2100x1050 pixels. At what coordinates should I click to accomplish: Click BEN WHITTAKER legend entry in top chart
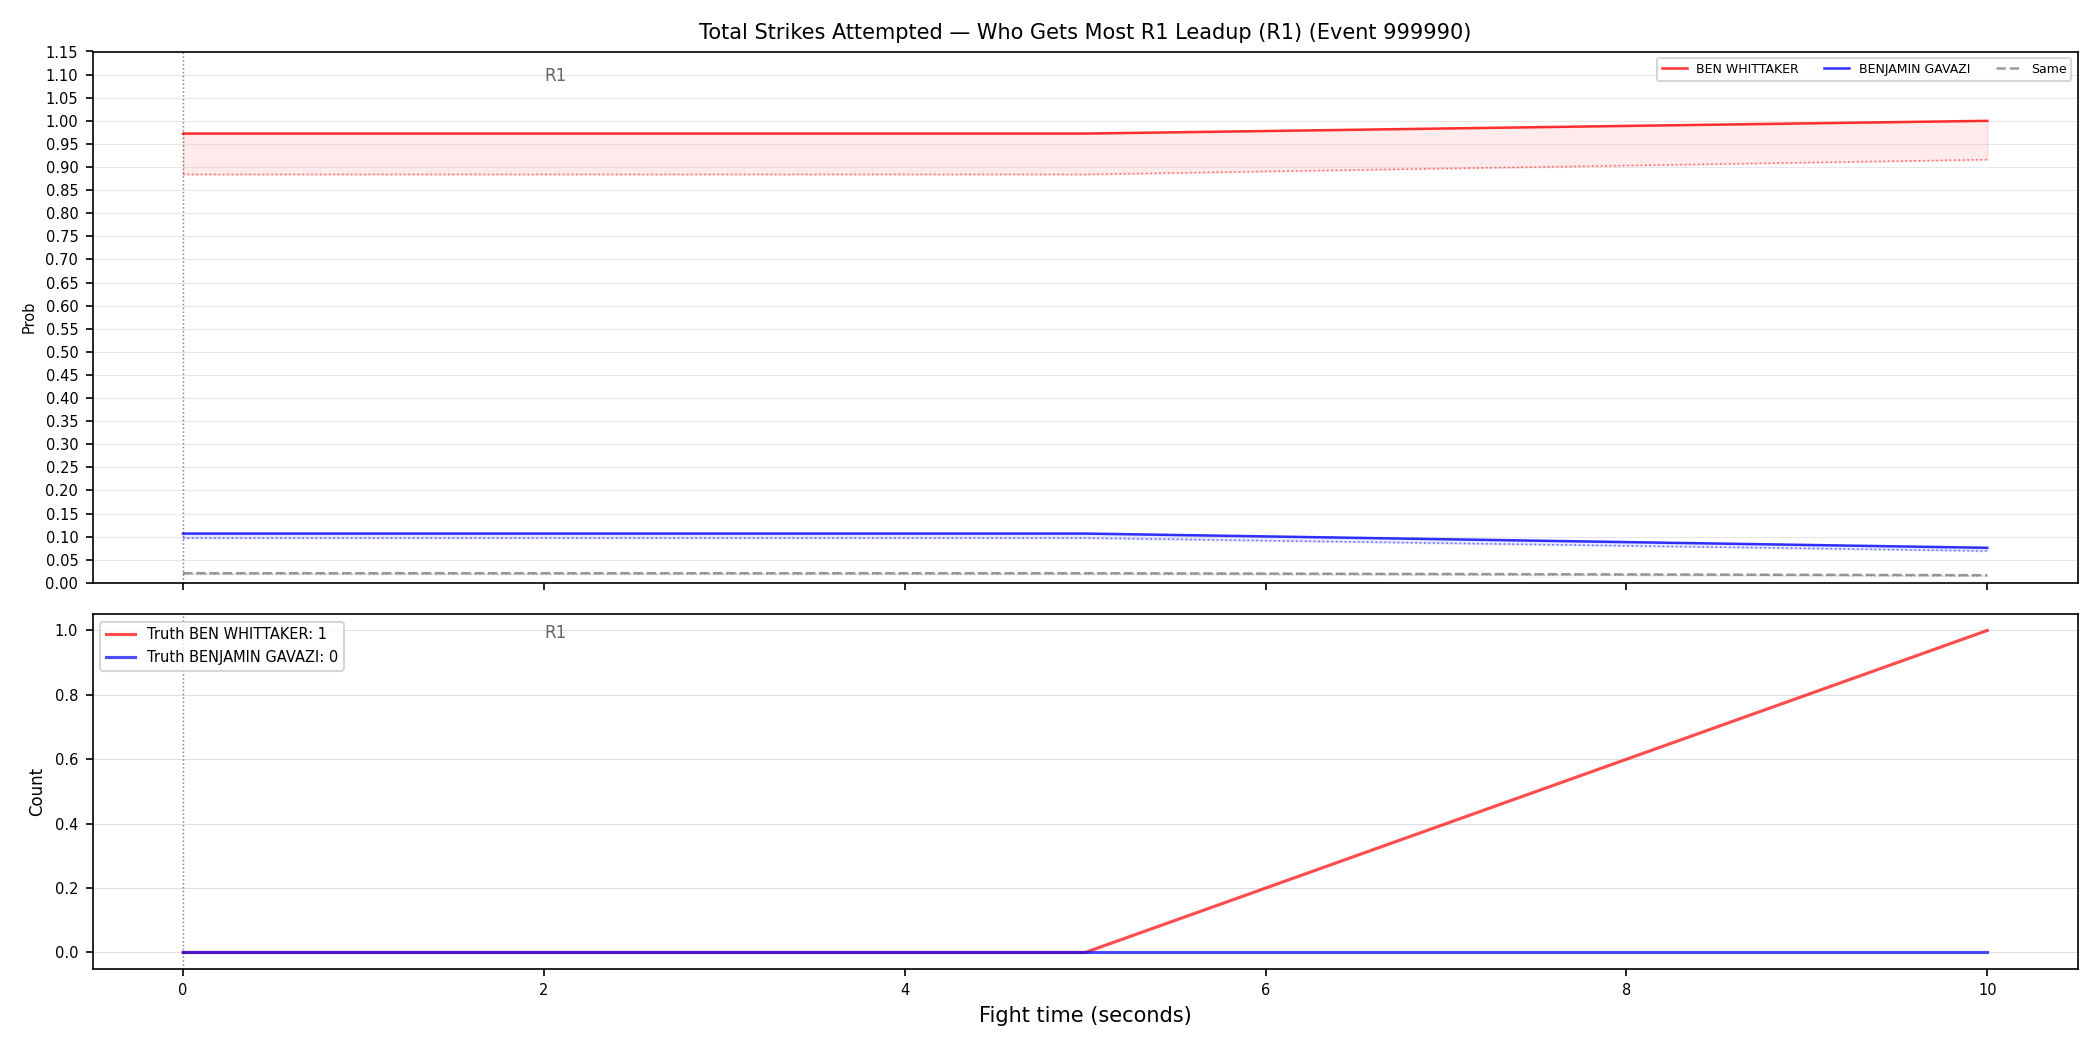(x=1730, y=69)
